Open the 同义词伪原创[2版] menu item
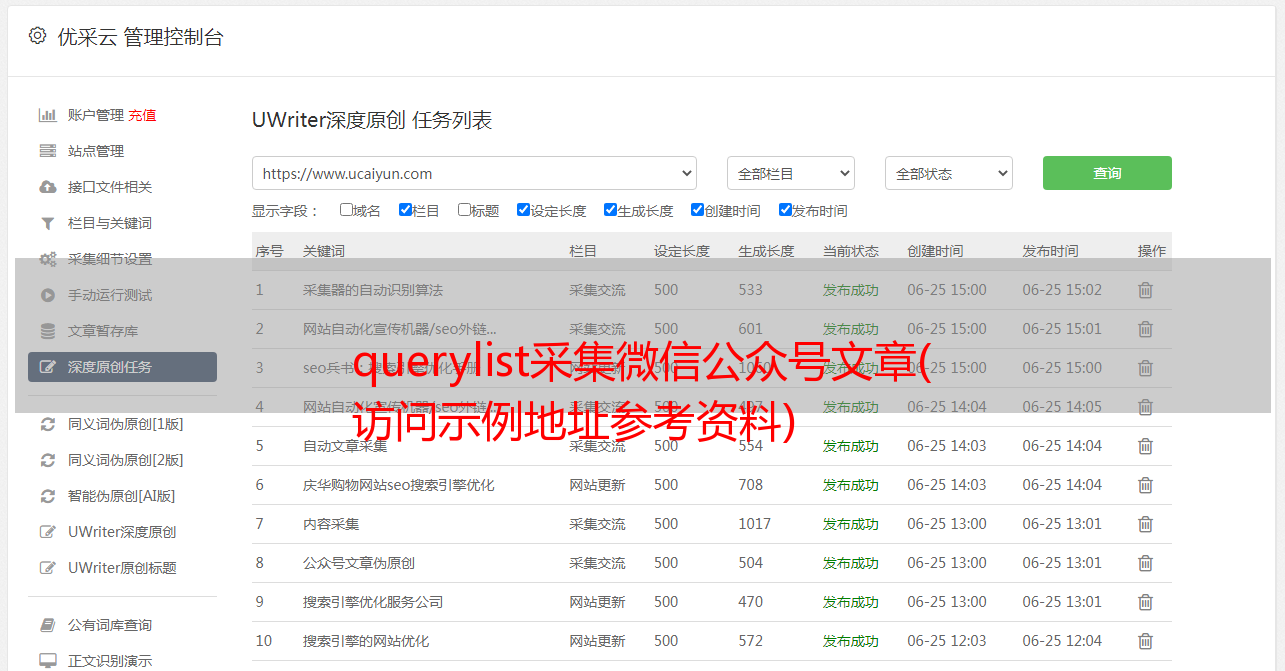Viewport: 1285px width, 671px height. 126,460
